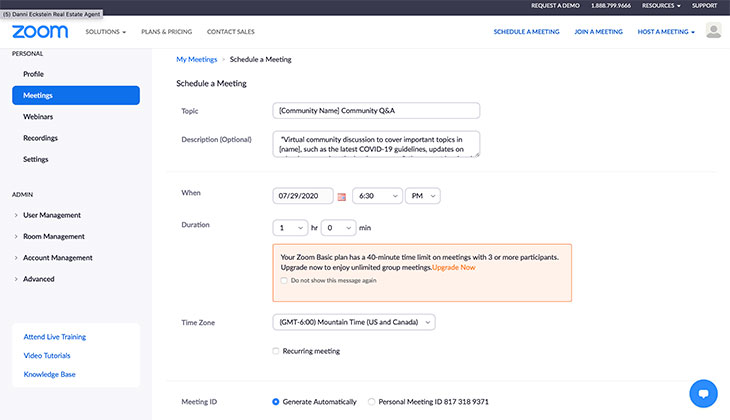The width and height of the screenshot is (730, 420).
Task: Open the duration hours dropdown
Action: [x=291, y=228]
